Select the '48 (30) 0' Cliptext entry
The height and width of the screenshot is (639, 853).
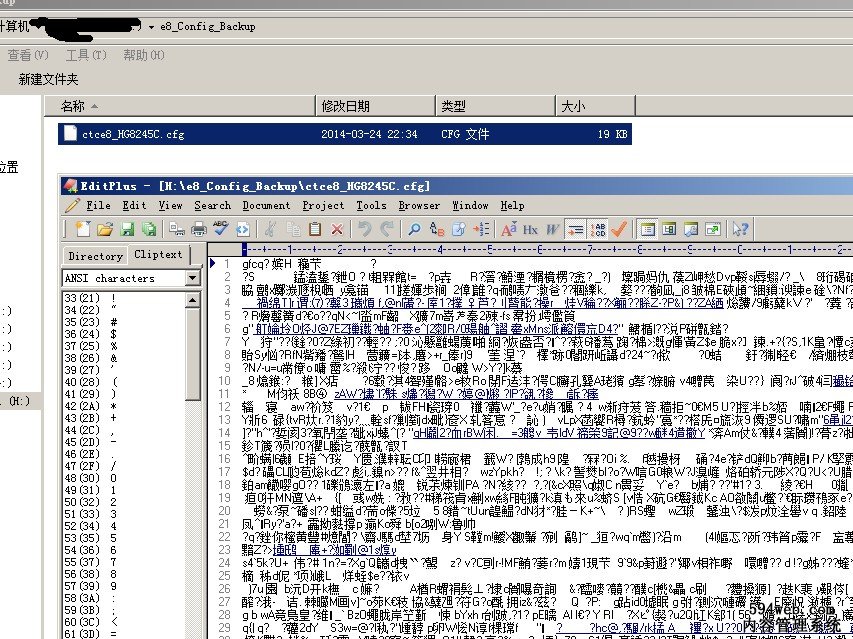[90, 478]
